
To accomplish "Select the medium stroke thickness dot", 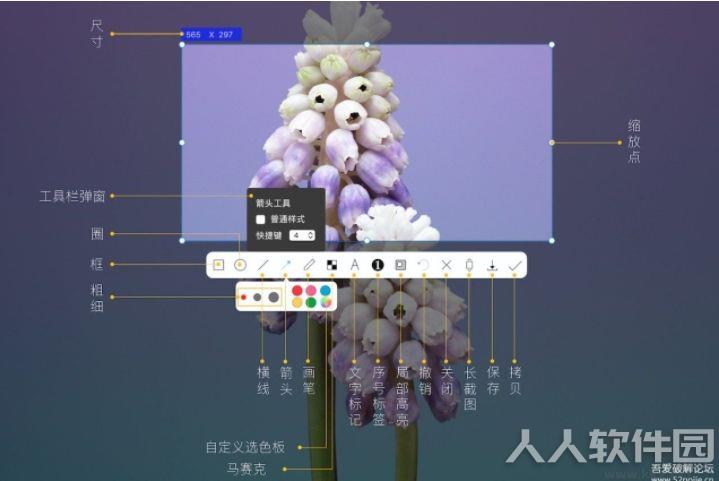I will [257, 297].
